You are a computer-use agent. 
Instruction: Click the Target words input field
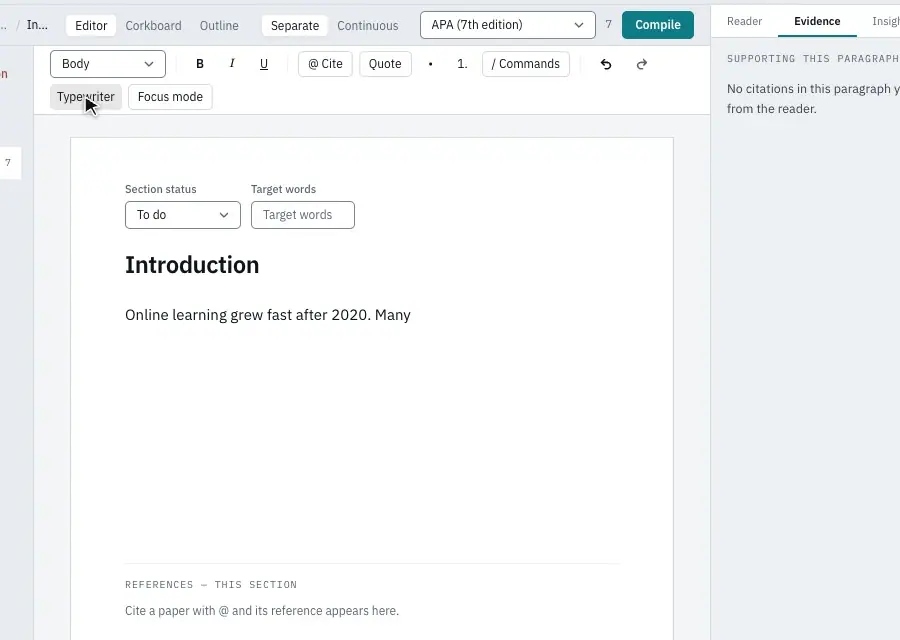click(x=302, y=215)
